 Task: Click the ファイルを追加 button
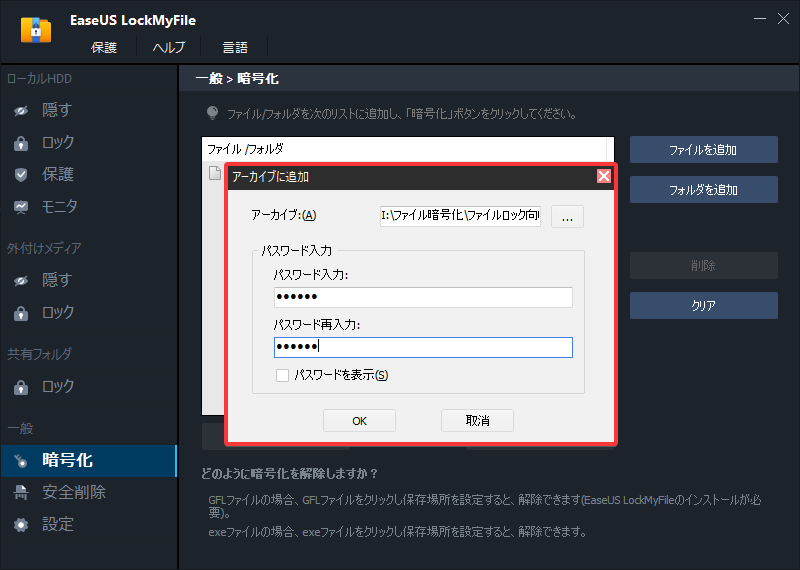[x=704, y=150]
